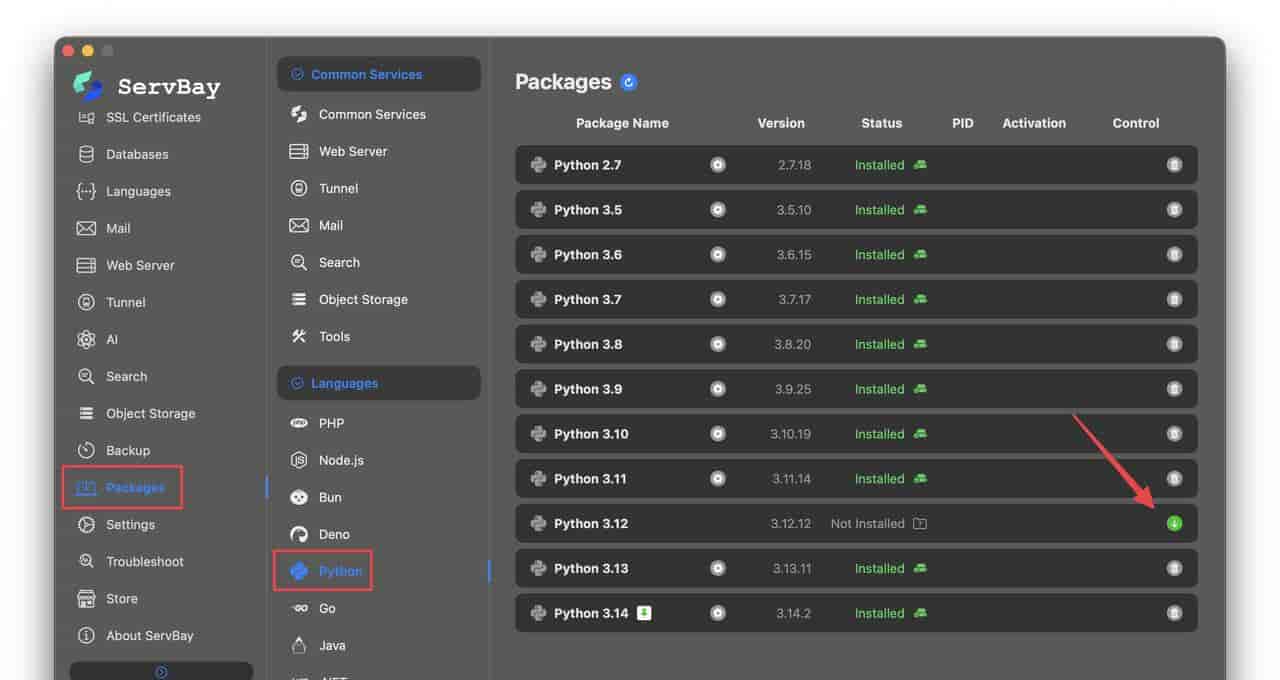Delete the Python 3.14 package

tap(1174, 613)
